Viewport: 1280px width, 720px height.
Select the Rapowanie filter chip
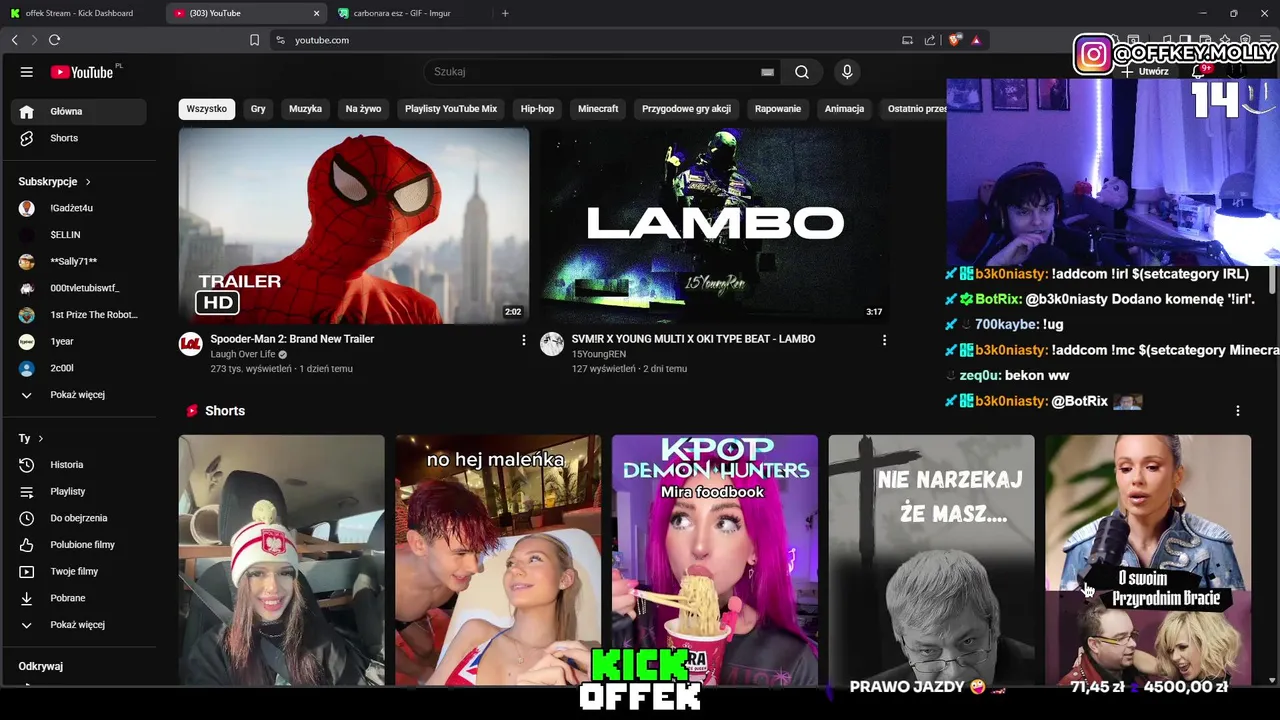pyautogui.click(x=778, y=109)
